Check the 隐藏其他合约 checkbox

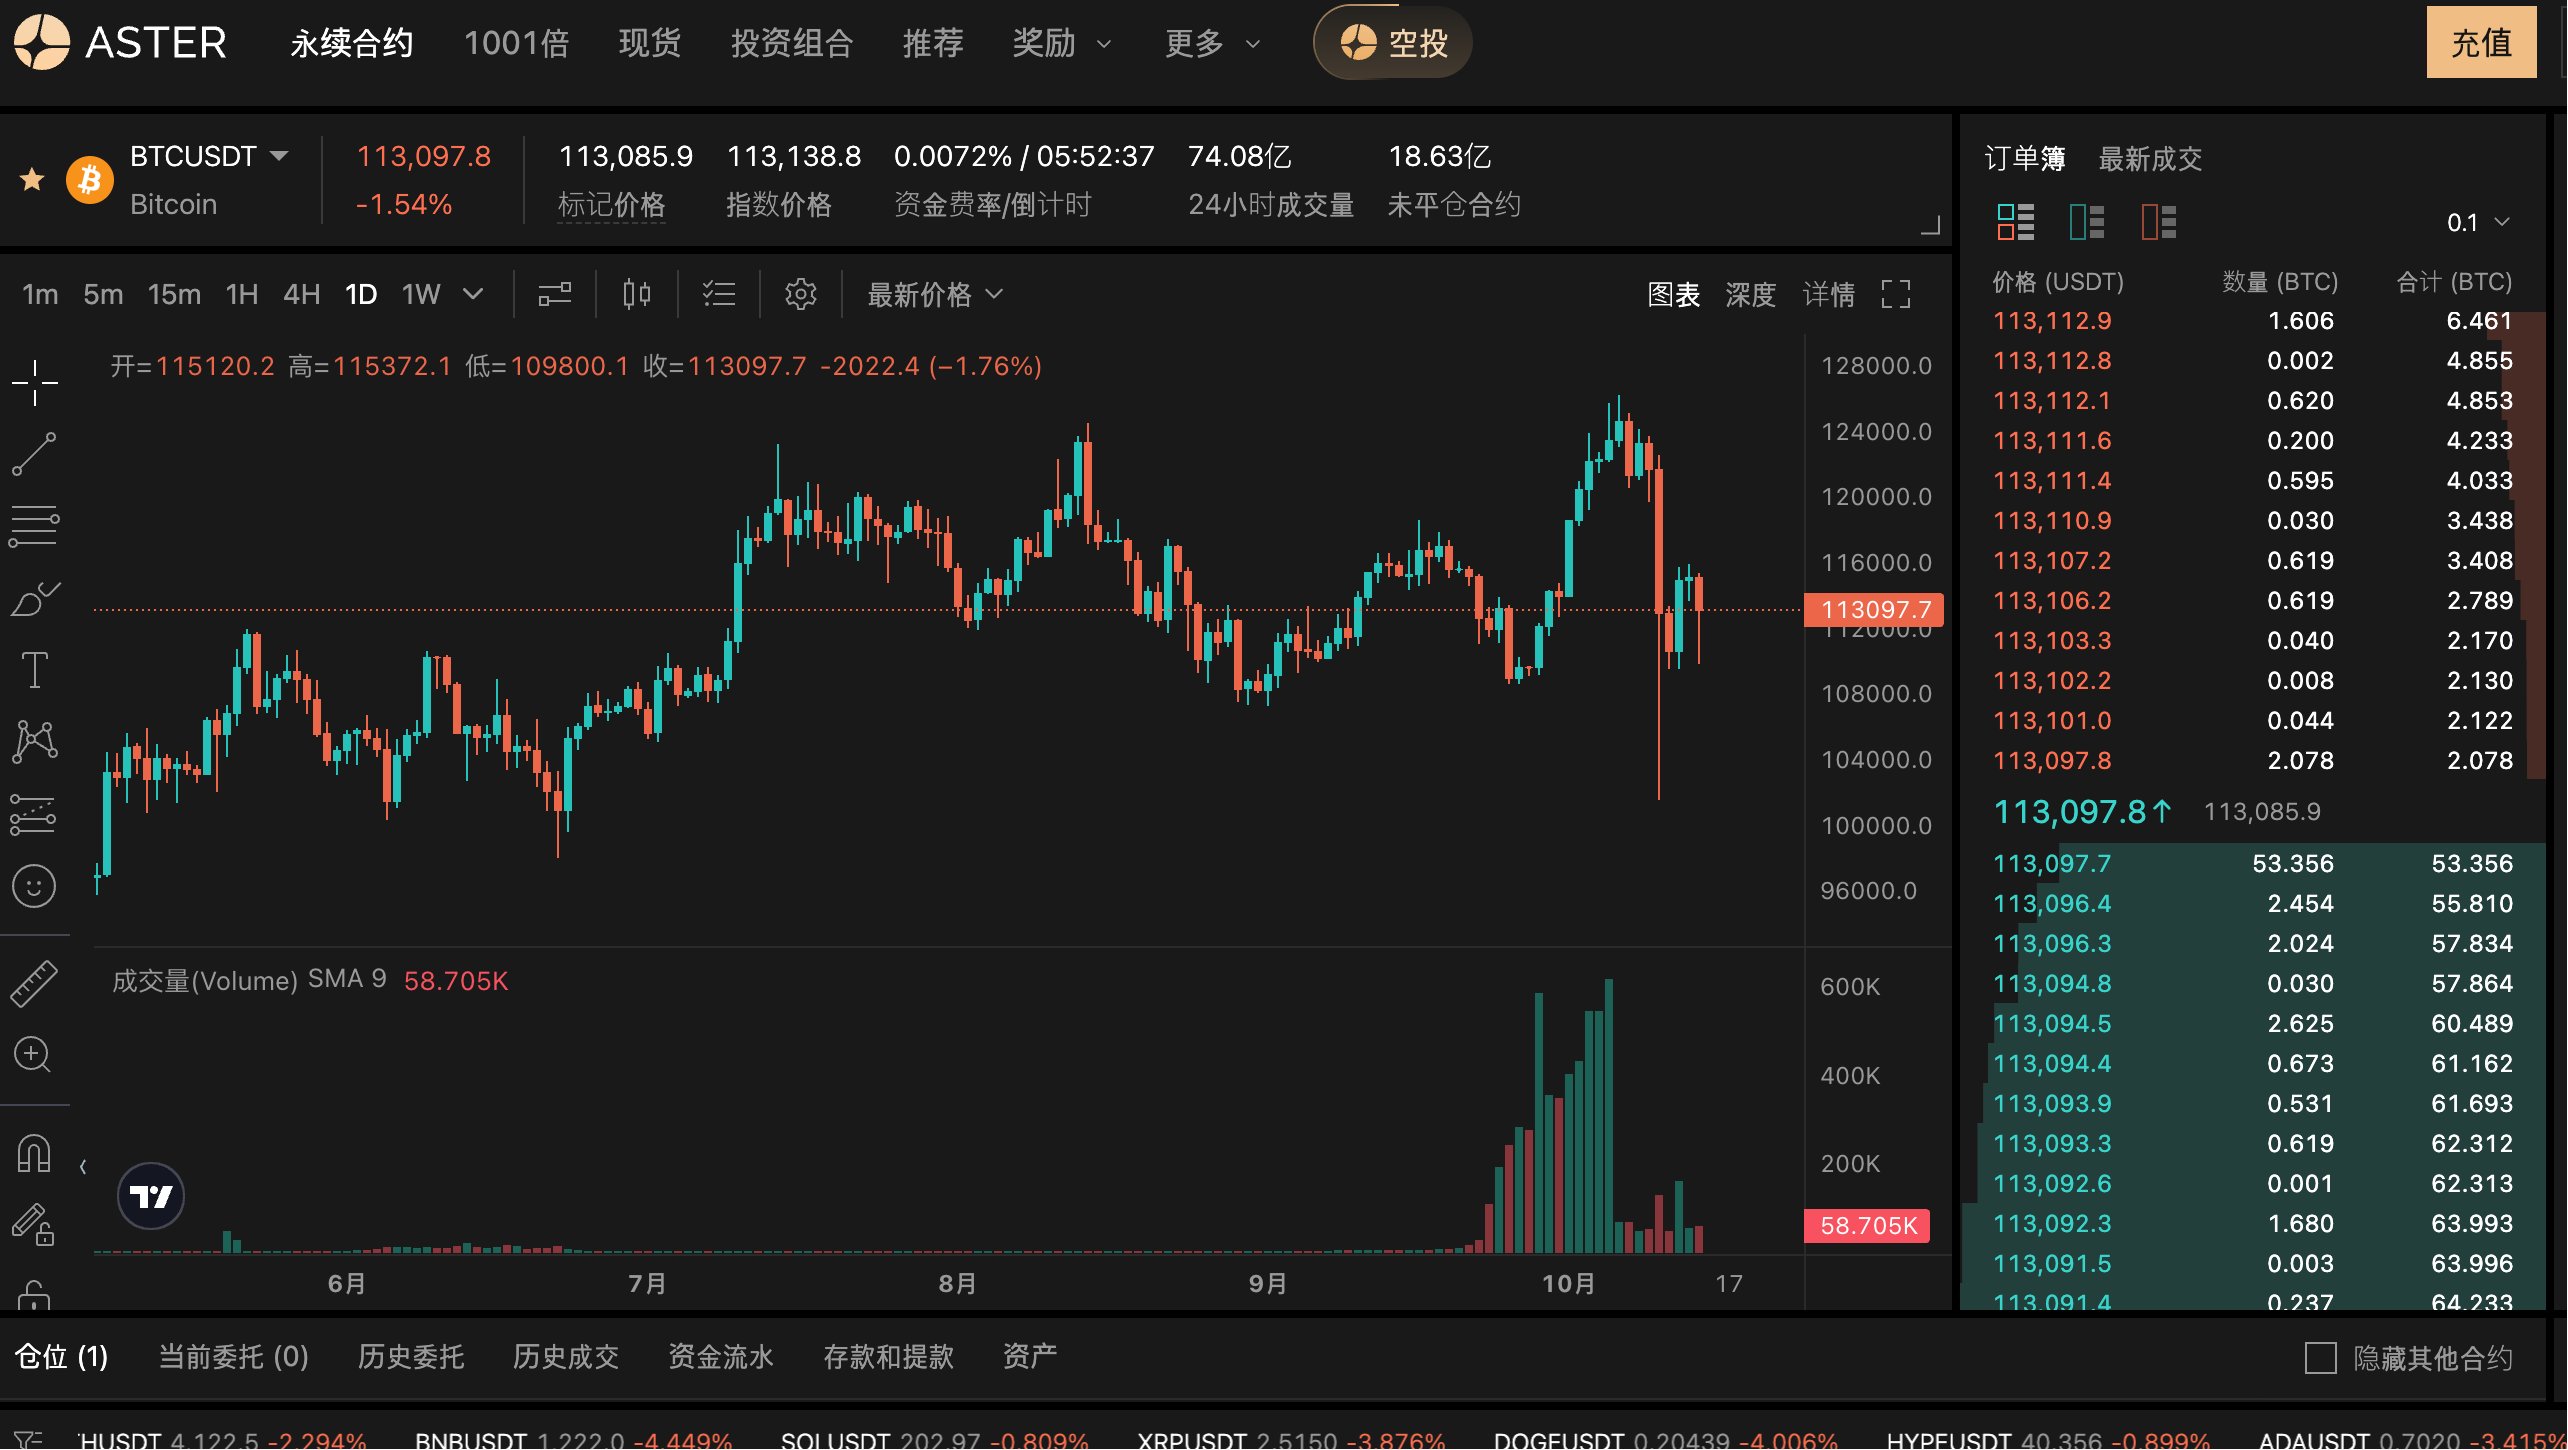click(2320, 1358)
